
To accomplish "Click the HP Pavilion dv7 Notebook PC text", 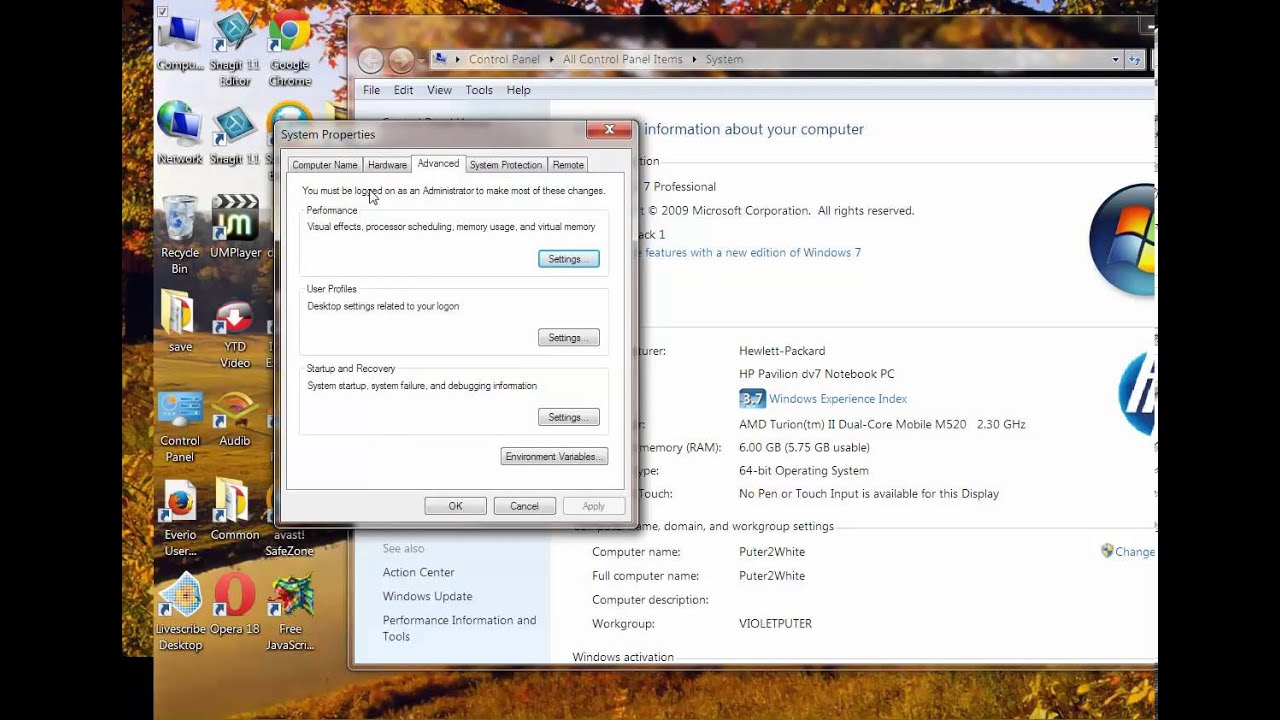I will [817, 374].
